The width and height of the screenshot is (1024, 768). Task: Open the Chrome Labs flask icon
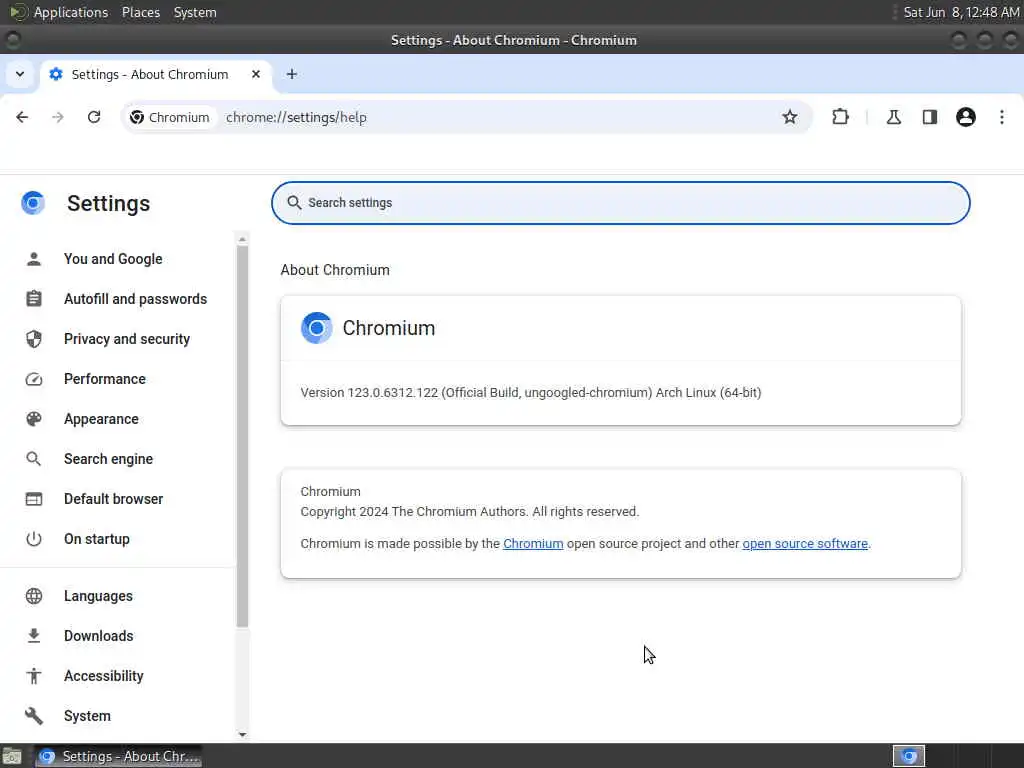click(x=893, y=117)
